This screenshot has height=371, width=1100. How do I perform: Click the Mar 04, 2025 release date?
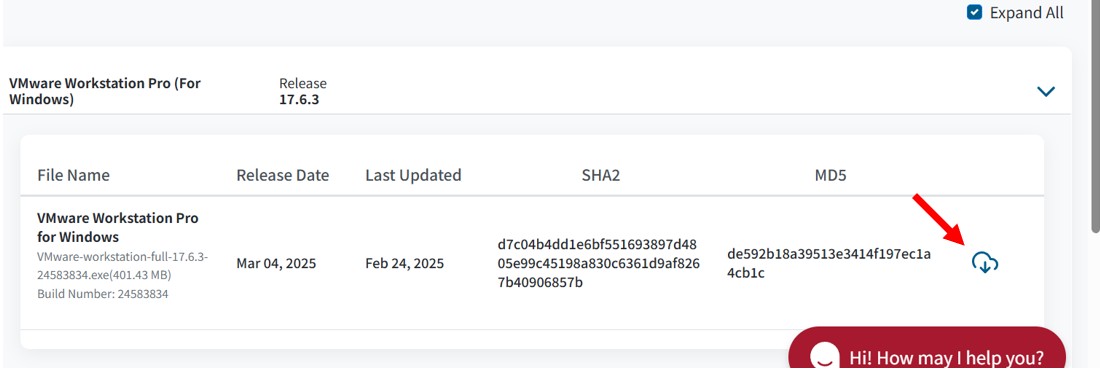(276, 264)
